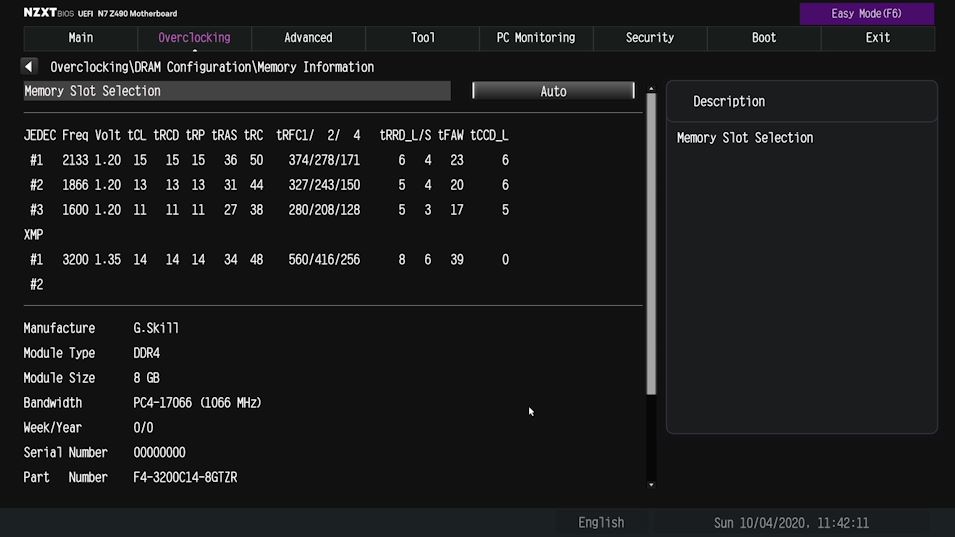Click the tRFC value 327/243/150
The image size is (955, 537).
(x=324, y=185)
